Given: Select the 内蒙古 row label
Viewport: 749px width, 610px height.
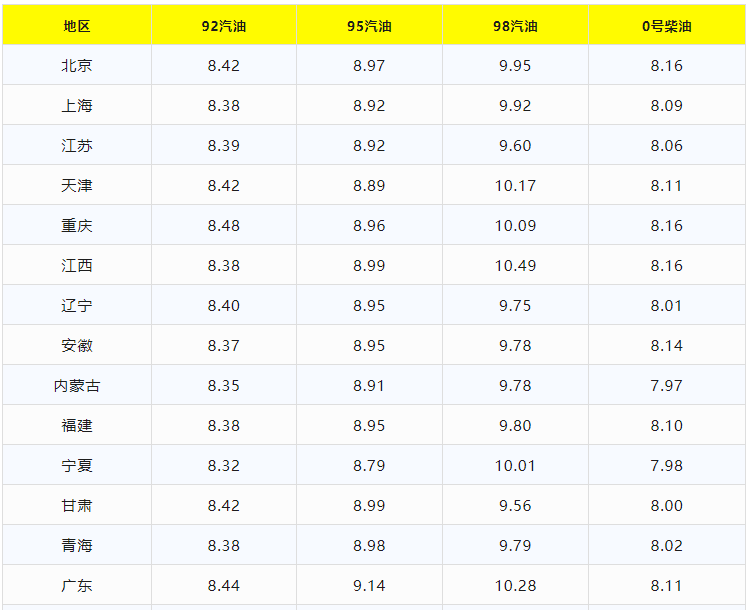Looking at the screenshot, I should coord(77,386).
